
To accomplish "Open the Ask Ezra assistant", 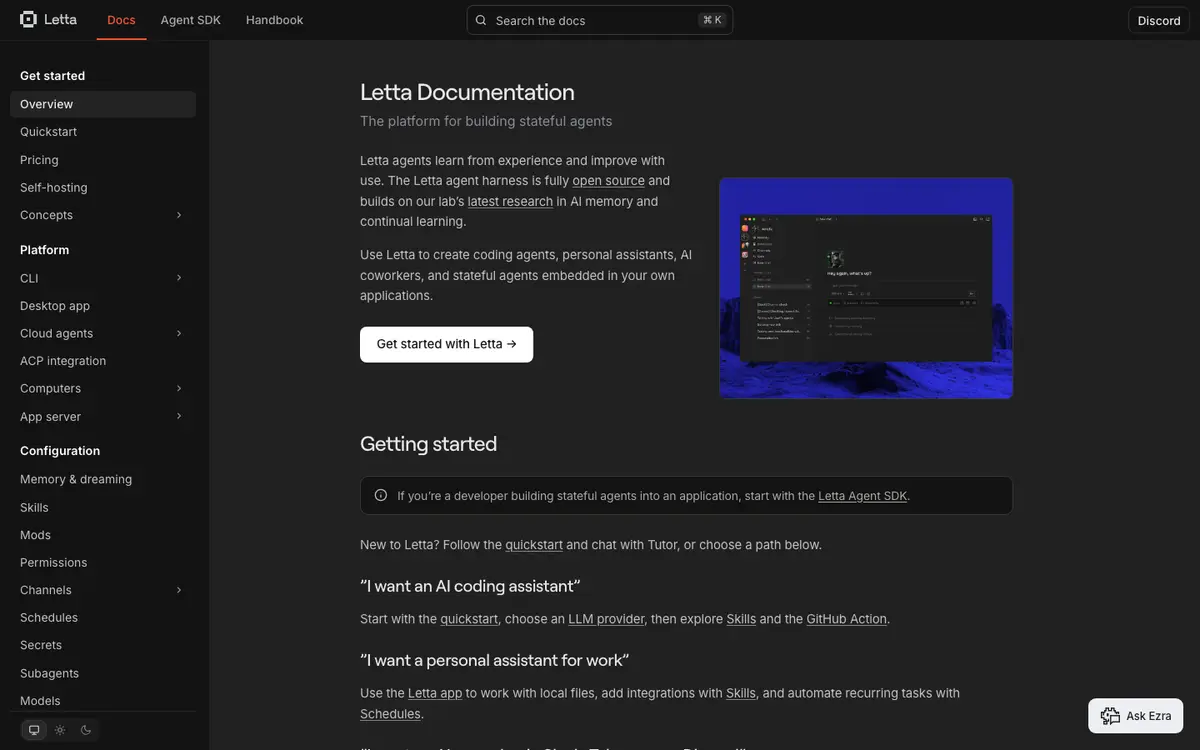I will [x=1135, y=716].
